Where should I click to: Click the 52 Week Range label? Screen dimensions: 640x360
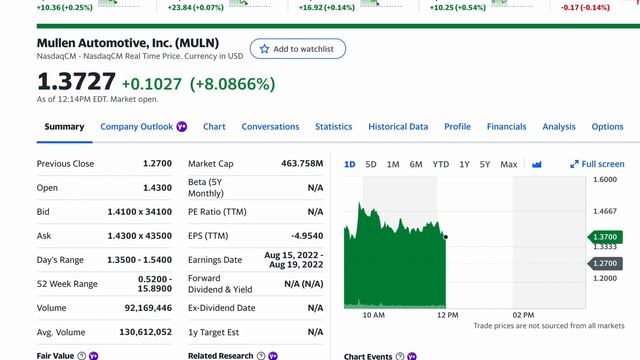[x=67, y=284]
